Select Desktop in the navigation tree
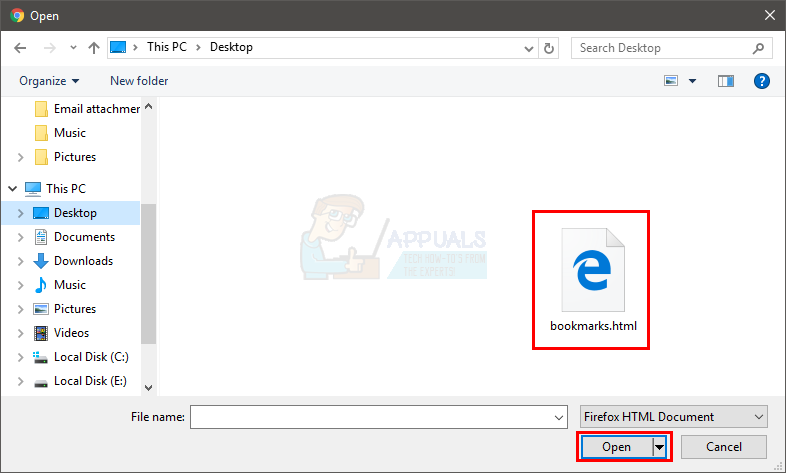Image resolution: width=786 pixels, height=473 pixels. (x=65, y=213)
